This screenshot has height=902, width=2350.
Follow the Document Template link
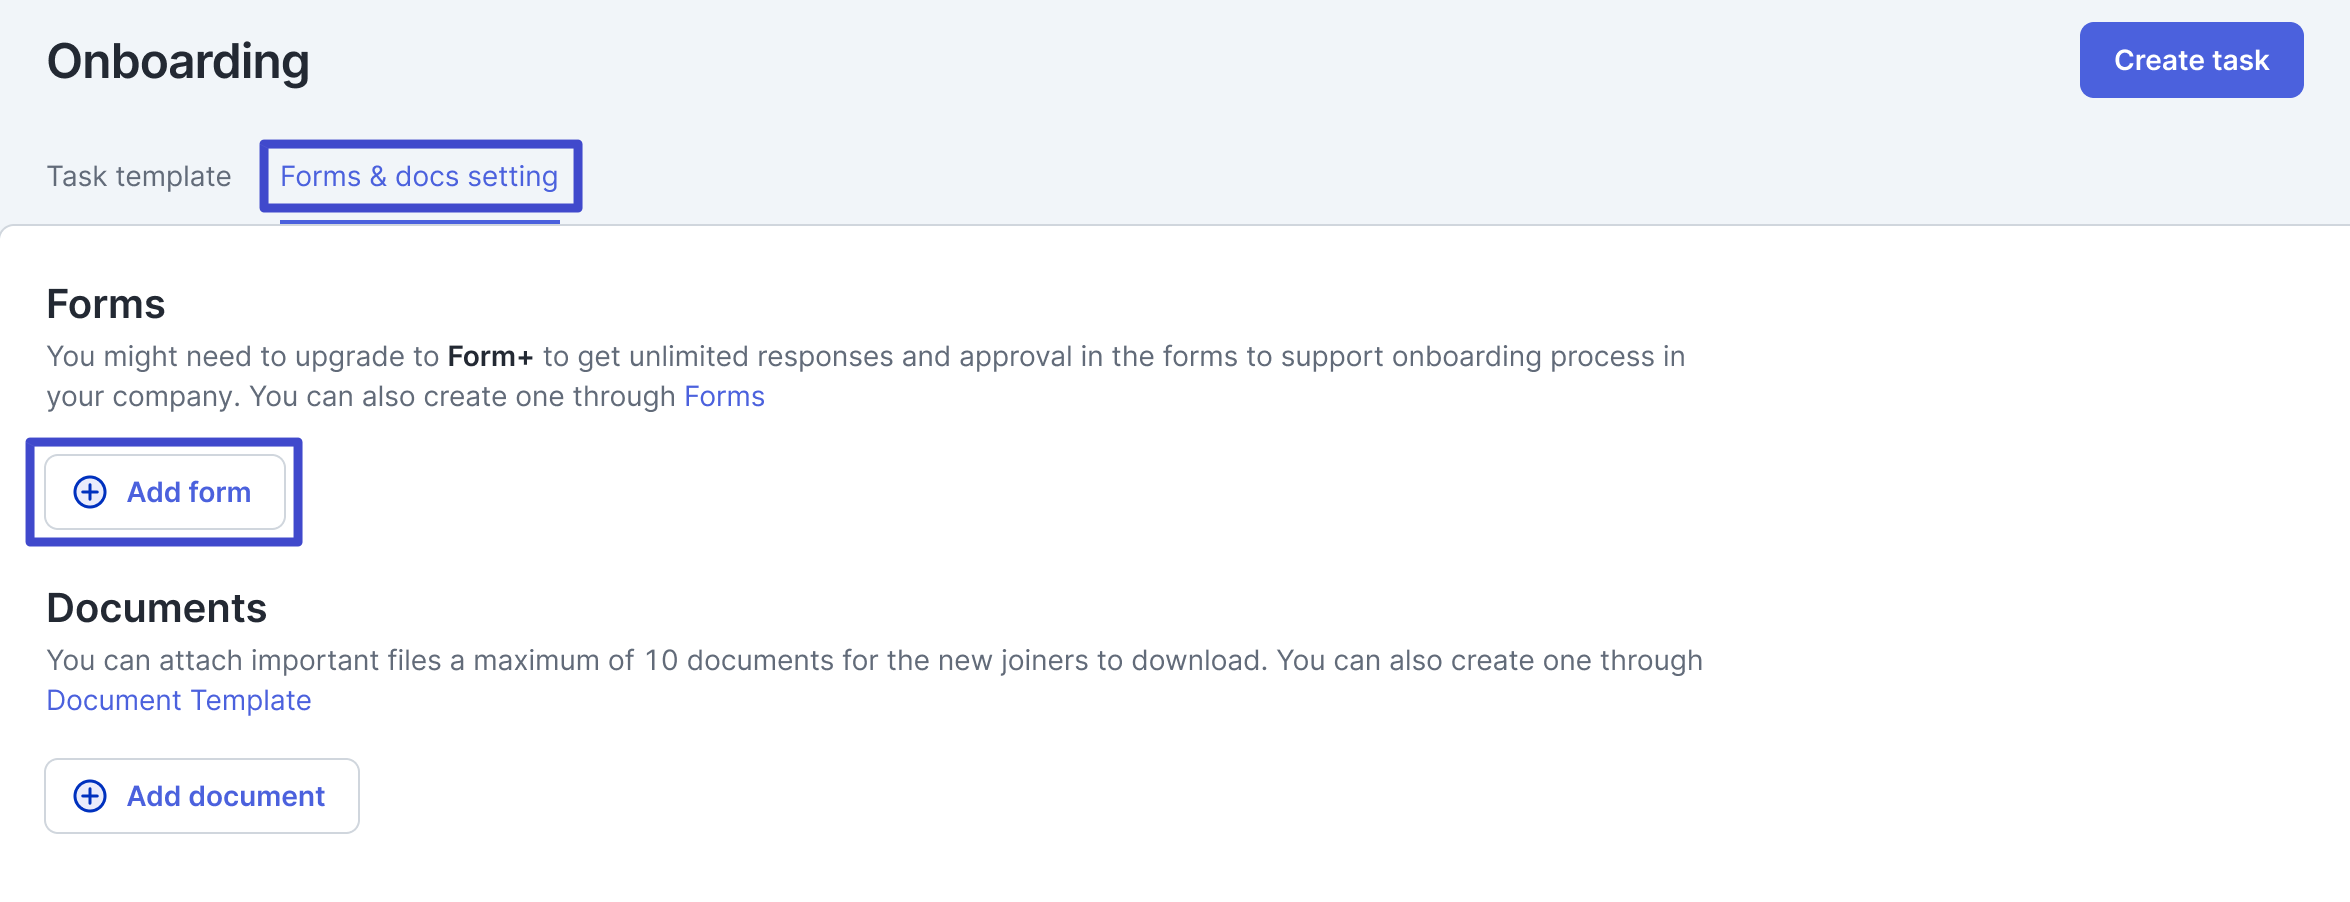pyautogui.click(x=179, y=701)
